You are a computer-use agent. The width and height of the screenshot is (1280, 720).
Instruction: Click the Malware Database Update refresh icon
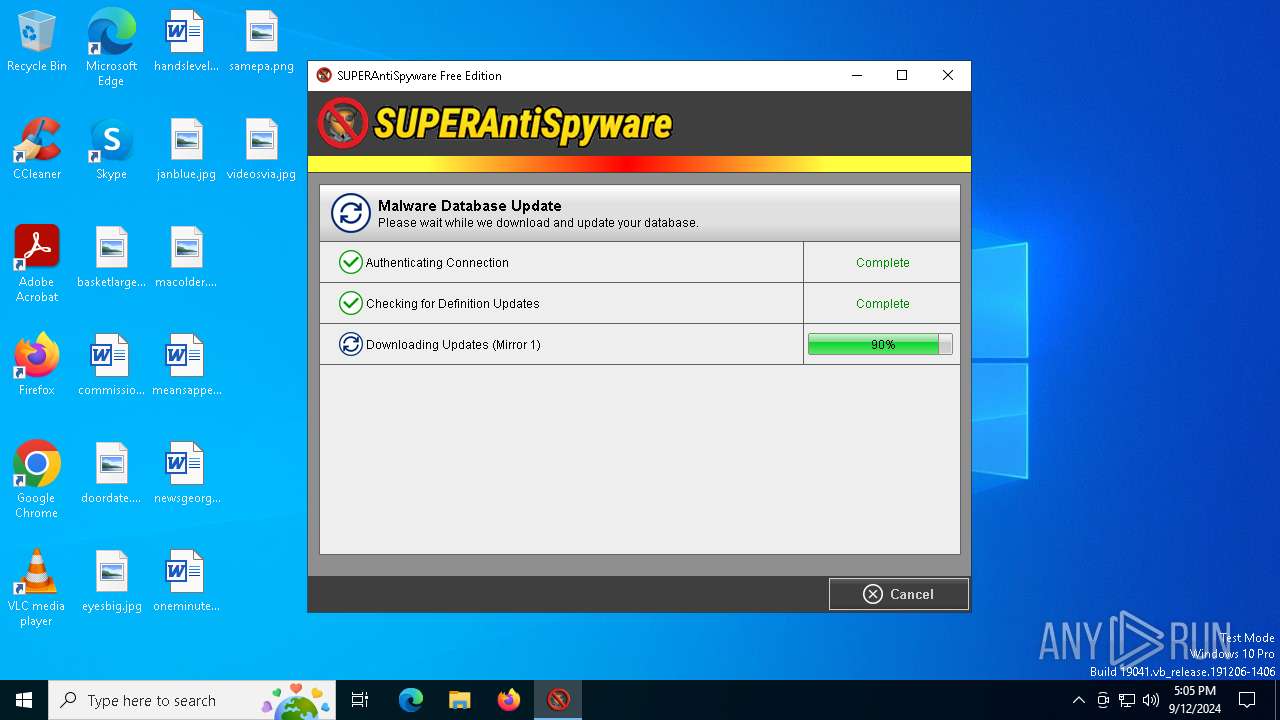tap(351, 213)
